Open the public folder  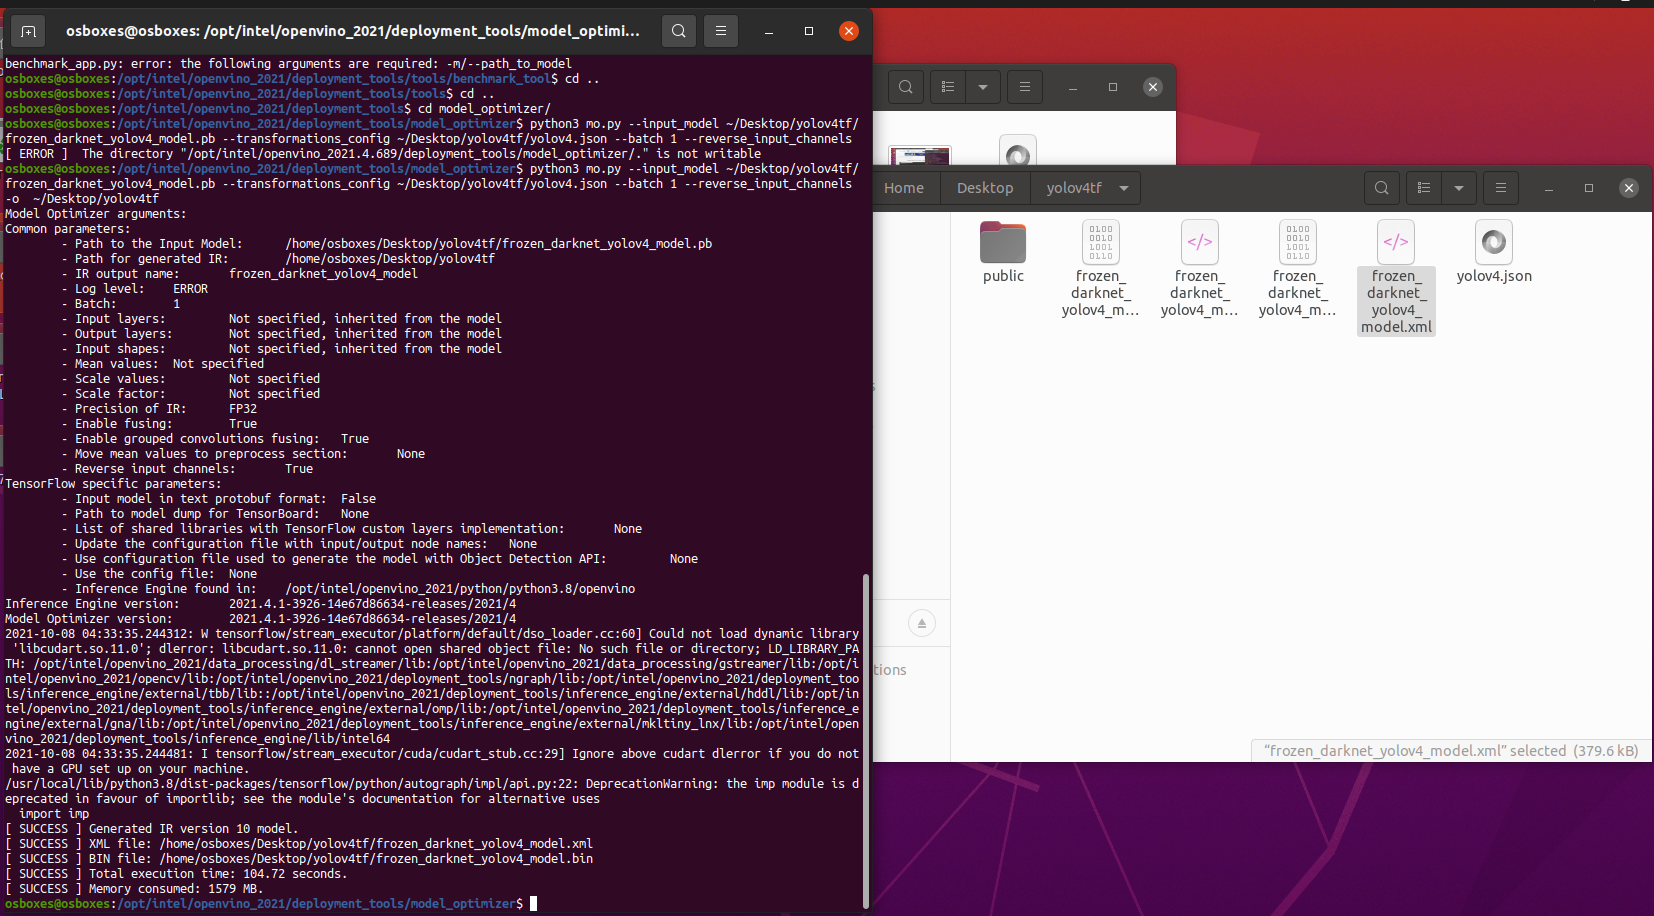click(1003, 242)
